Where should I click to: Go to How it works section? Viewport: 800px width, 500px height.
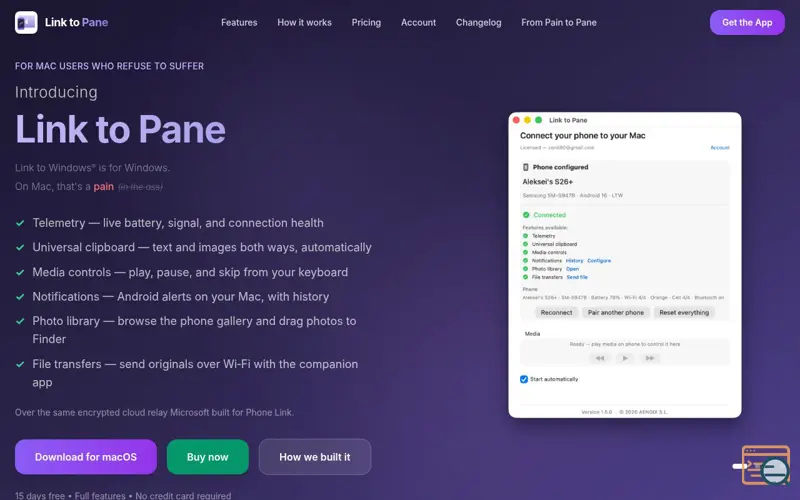coord(304,22)
